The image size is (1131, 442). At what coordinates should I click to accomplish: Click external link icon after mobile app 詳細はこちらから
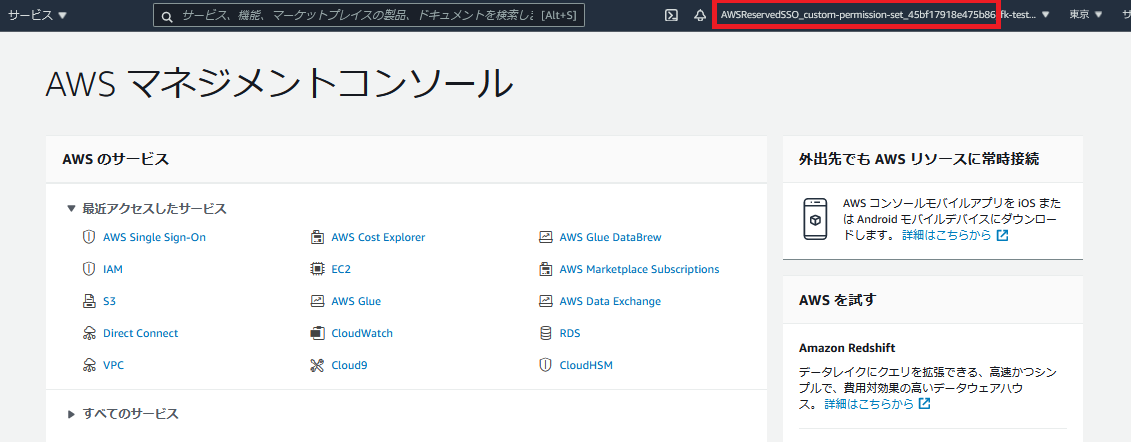[x=1002, y=235]
